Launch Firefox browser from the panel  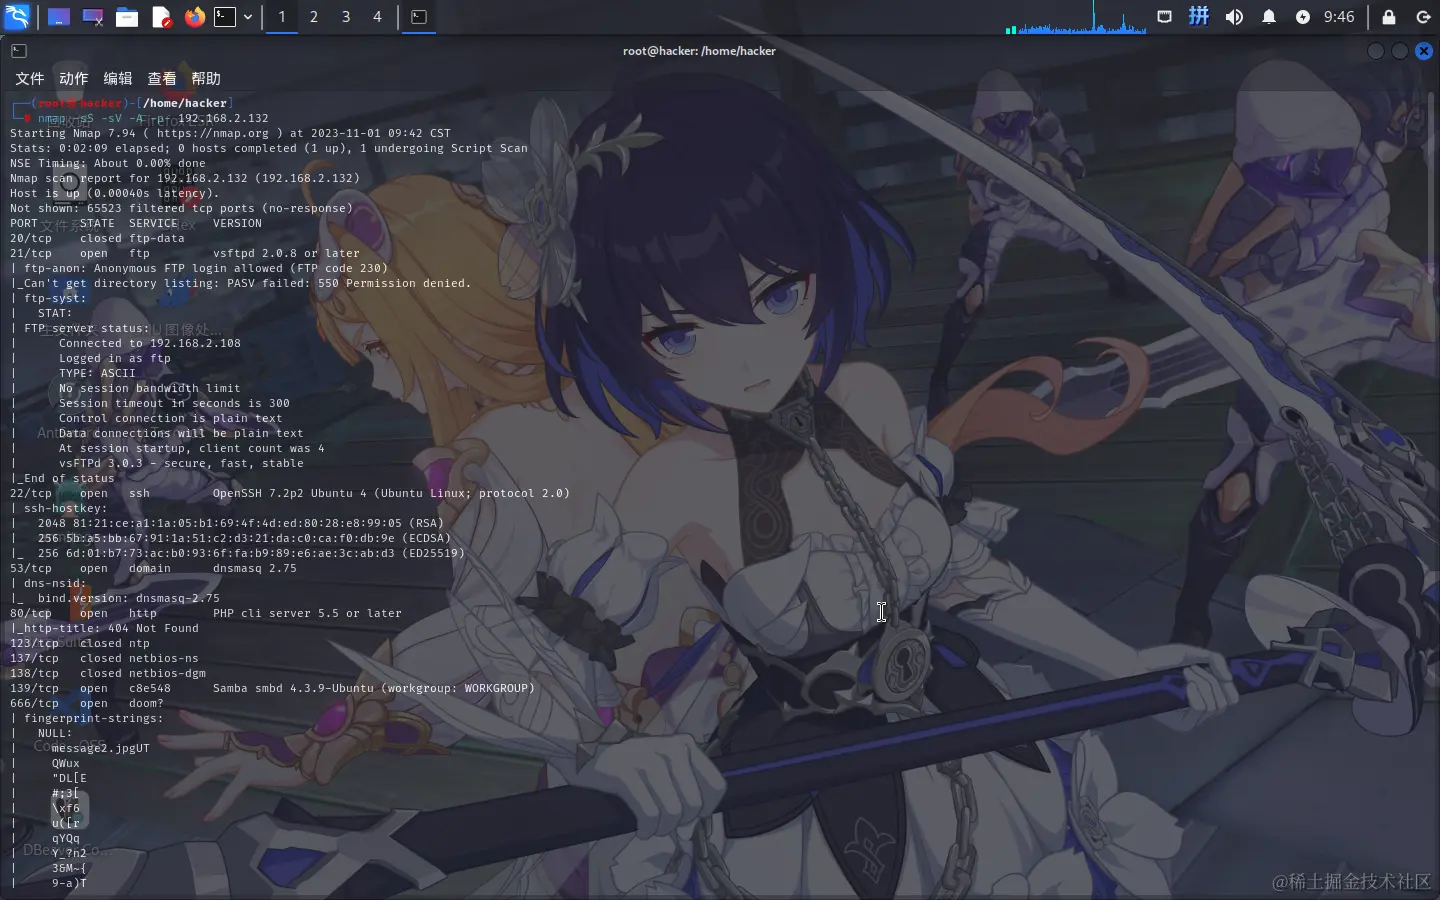(195, 17)
